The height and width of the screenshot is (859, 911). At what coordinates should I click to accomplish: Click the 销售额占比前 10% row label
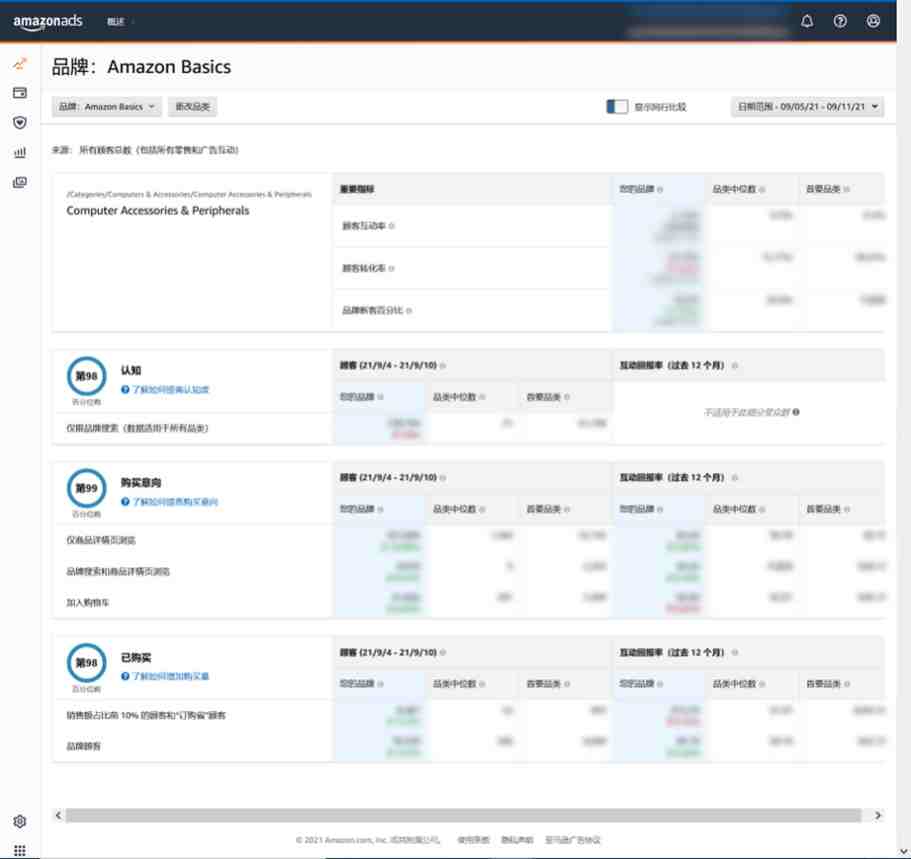[x=146, y=715]
